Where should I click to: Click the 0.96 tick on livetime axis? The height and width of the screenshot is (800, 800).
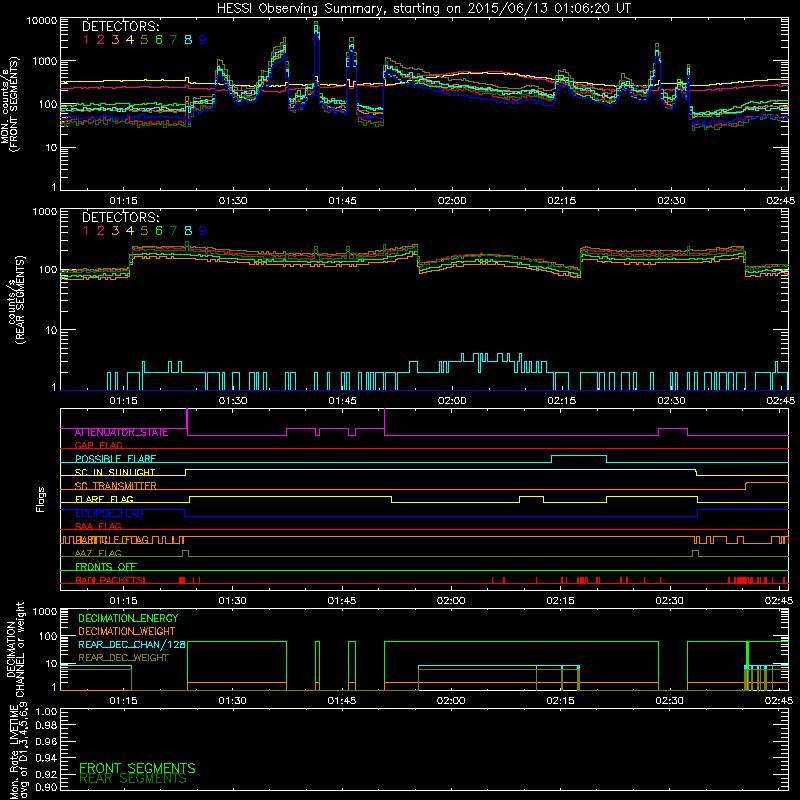(x=46, y=741)
